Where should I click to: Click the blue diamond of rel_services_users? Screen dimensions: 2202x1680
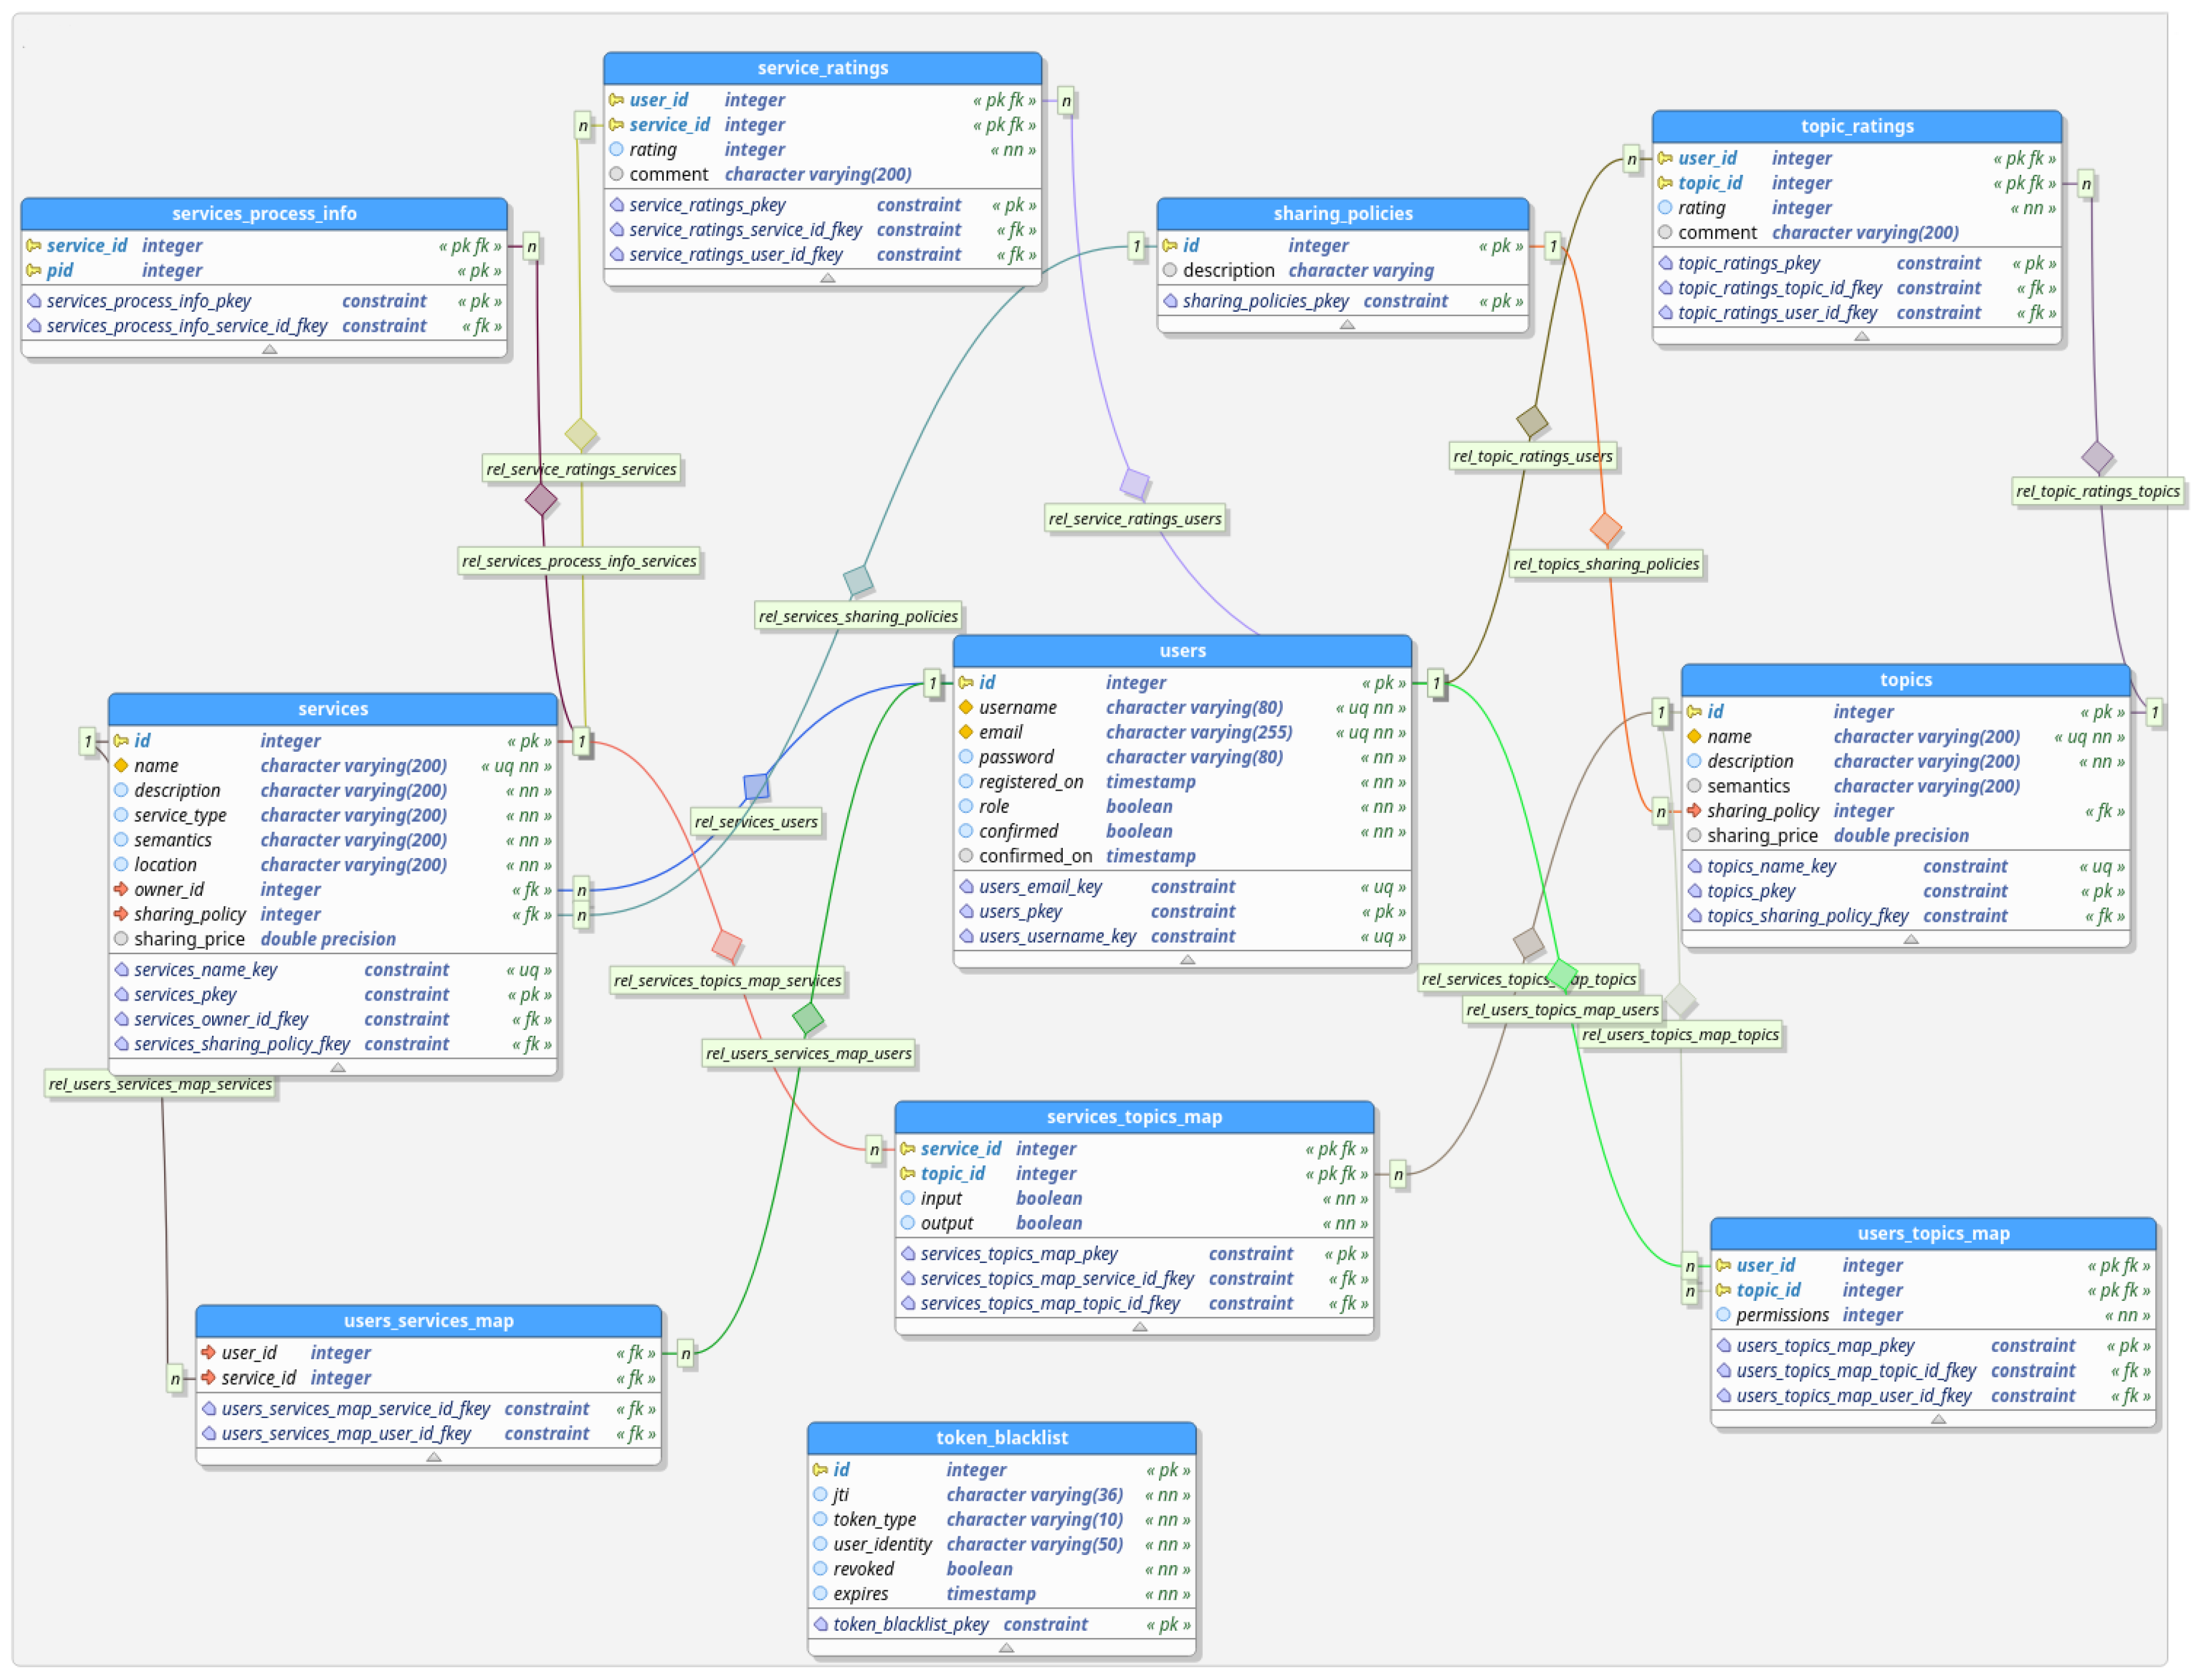pyautogui.click(x=756, y=786)
